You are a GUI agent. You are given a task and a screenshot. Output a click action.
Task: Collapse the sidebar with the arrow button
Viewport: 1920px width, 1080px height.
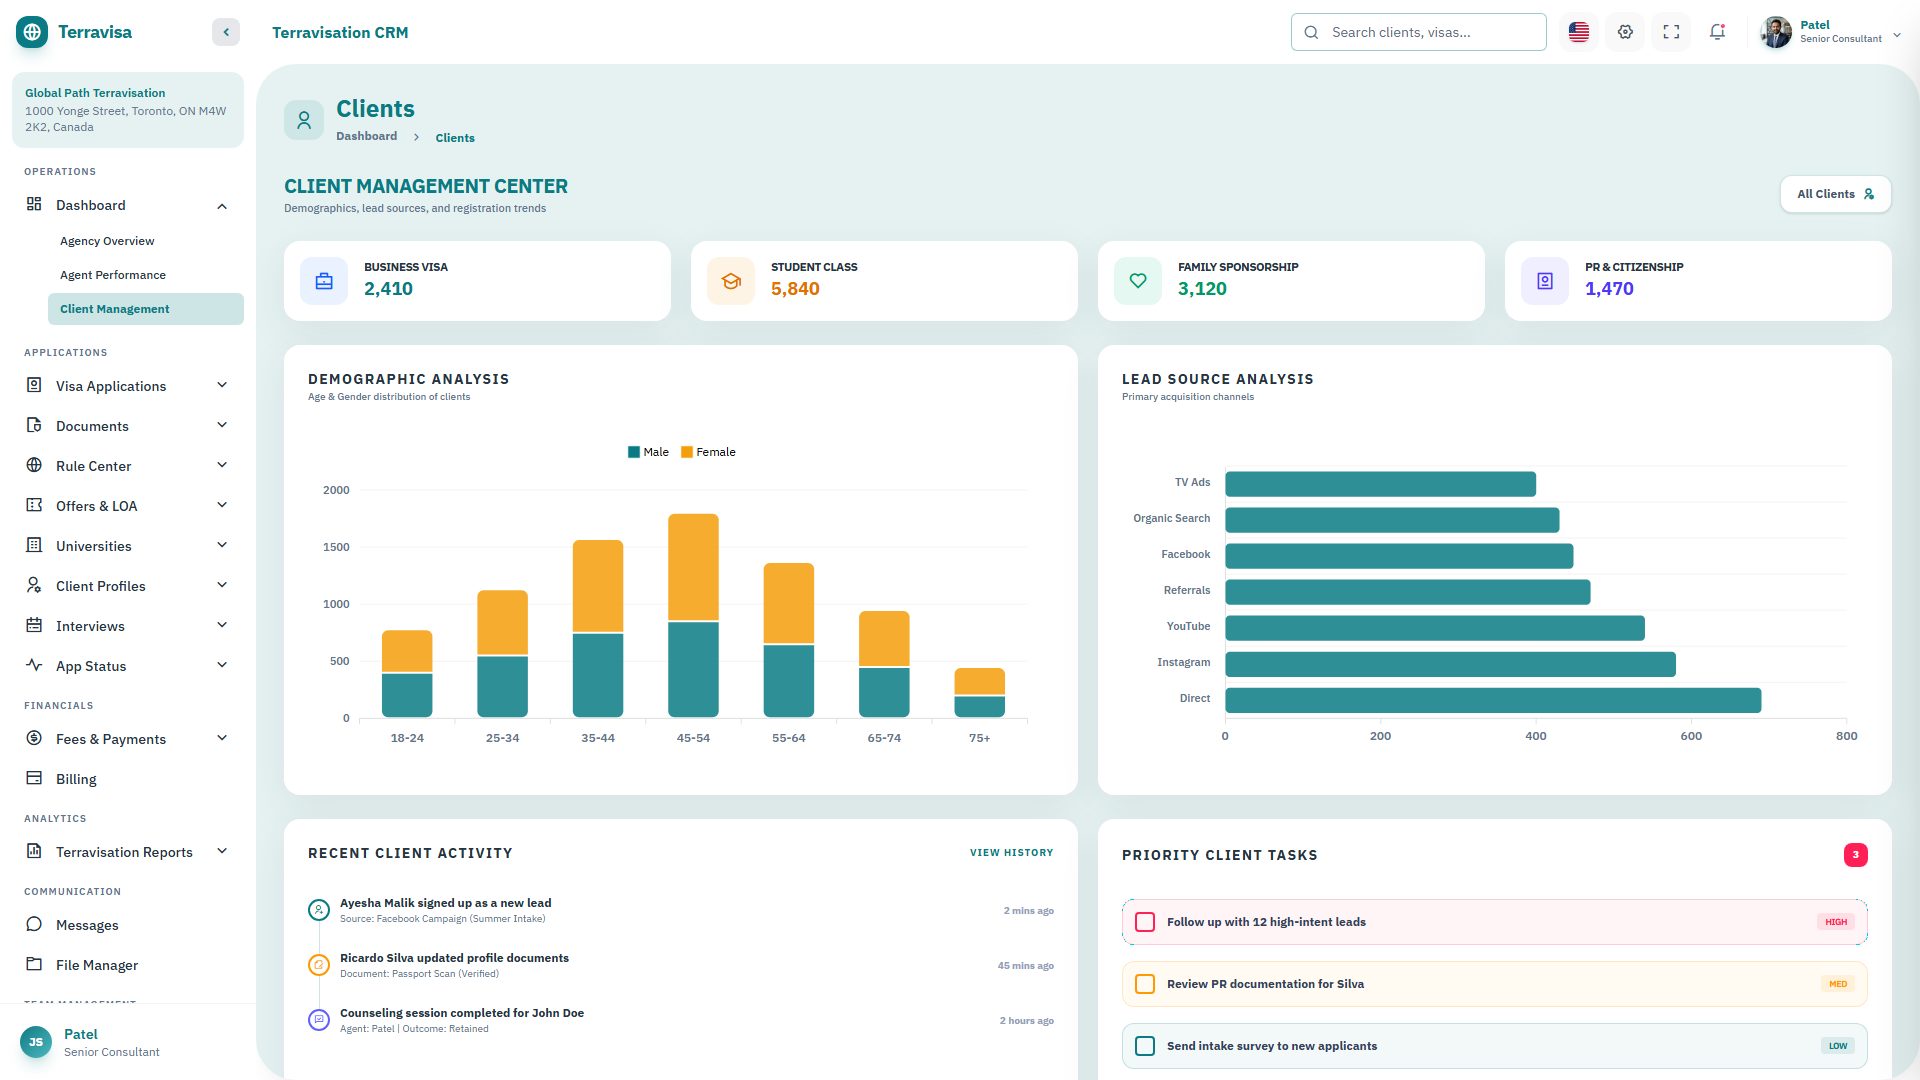(226, 32)
